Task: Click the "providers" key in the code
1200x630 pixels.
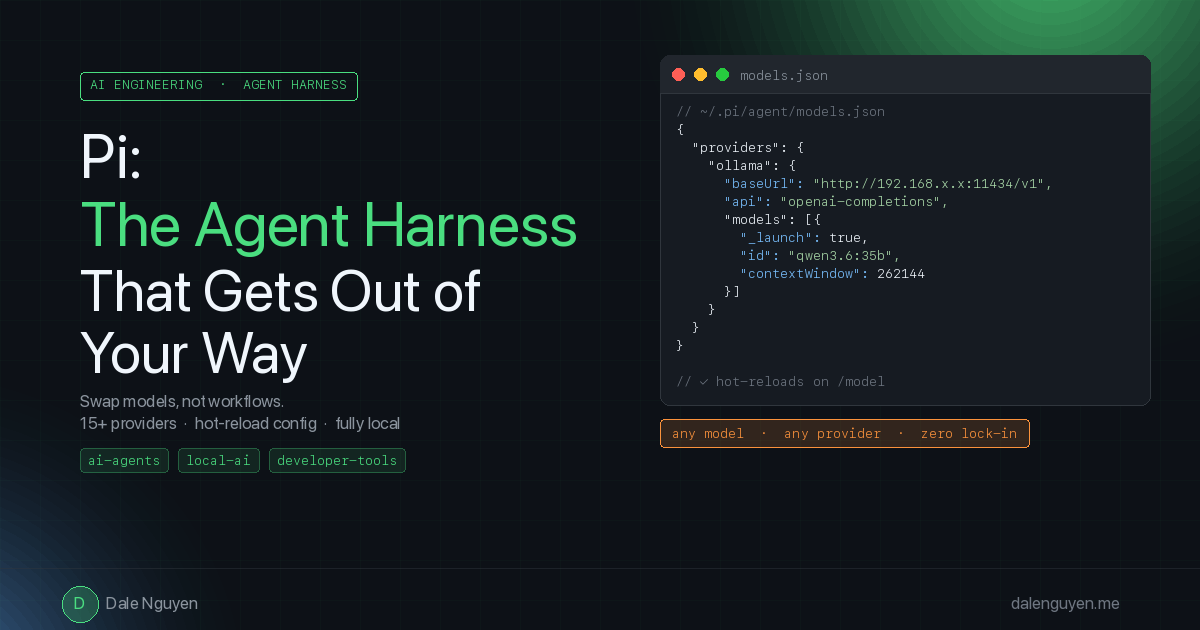Action: (736, 147)
